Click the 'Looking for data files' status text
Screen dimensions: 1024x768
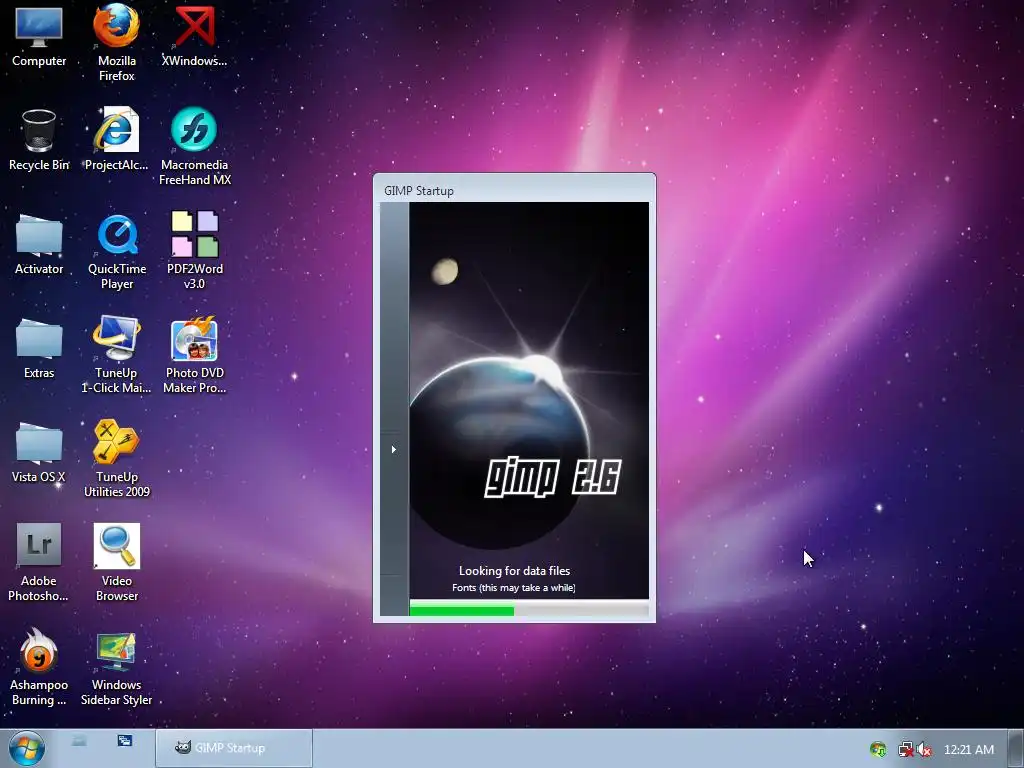click(515, 571)
